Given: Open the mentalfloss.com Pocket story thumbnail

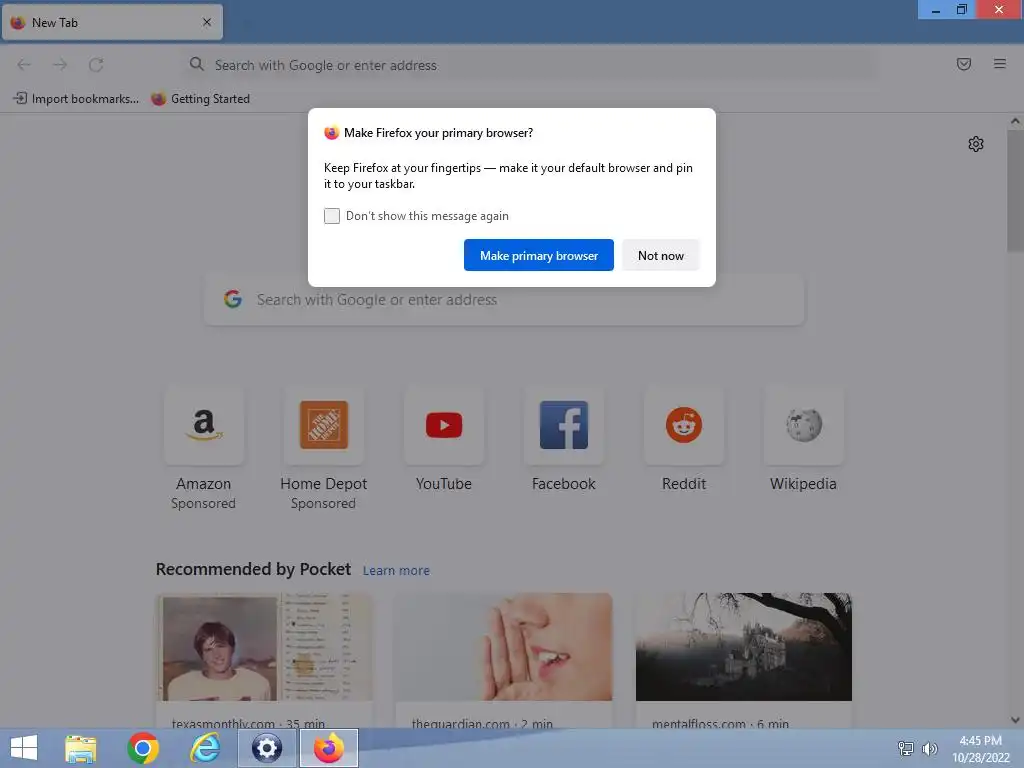Looking at the screenshot, I should [x=744, y=647].
